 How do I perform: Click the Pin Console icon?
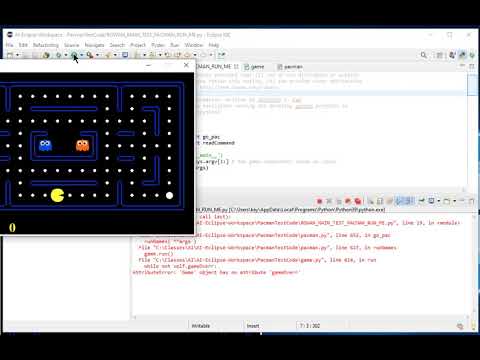tap(422, 201)
